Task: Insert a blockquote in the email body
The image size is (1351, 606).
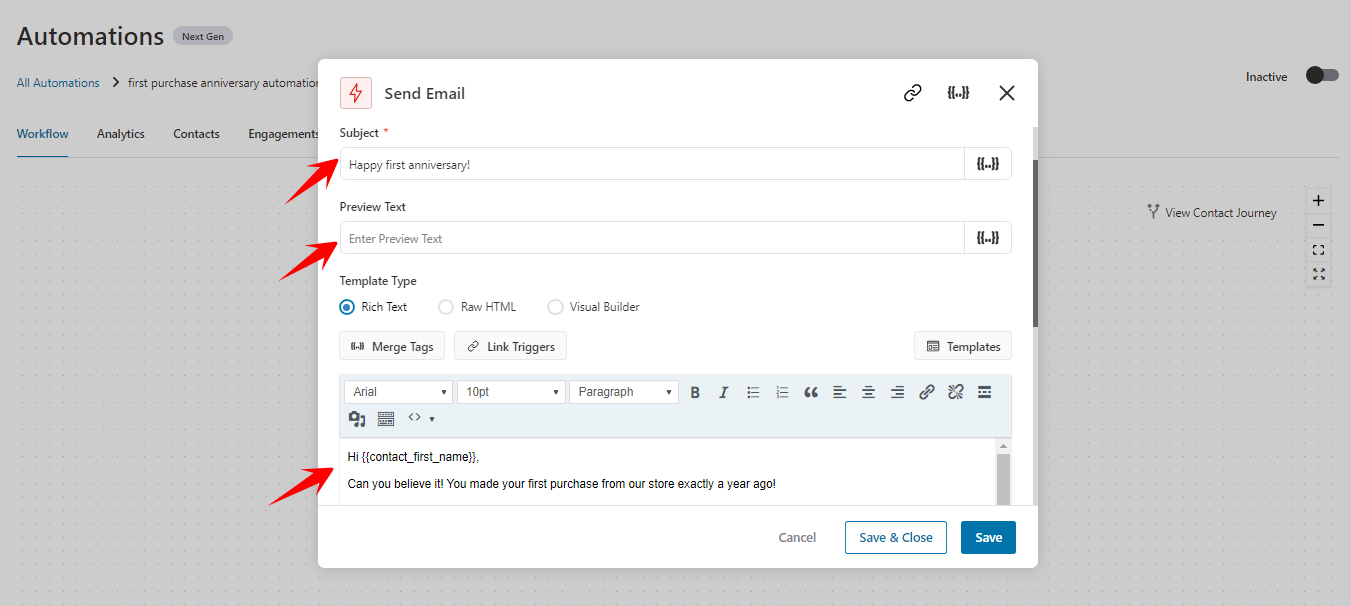Action: pyautogui.click(x=811, y=391)
